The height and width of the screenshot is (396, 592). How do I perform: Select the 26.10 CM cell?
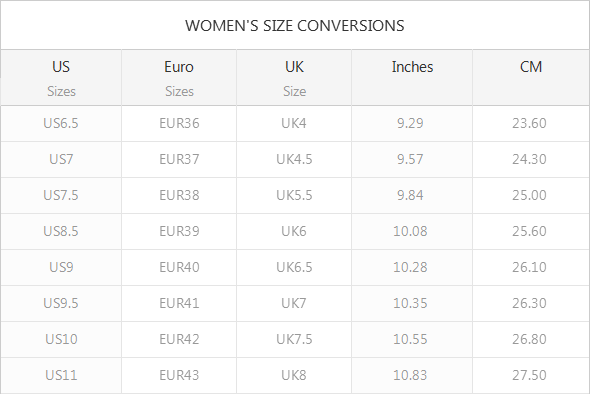pyautogui.click(x=529, y=267)
